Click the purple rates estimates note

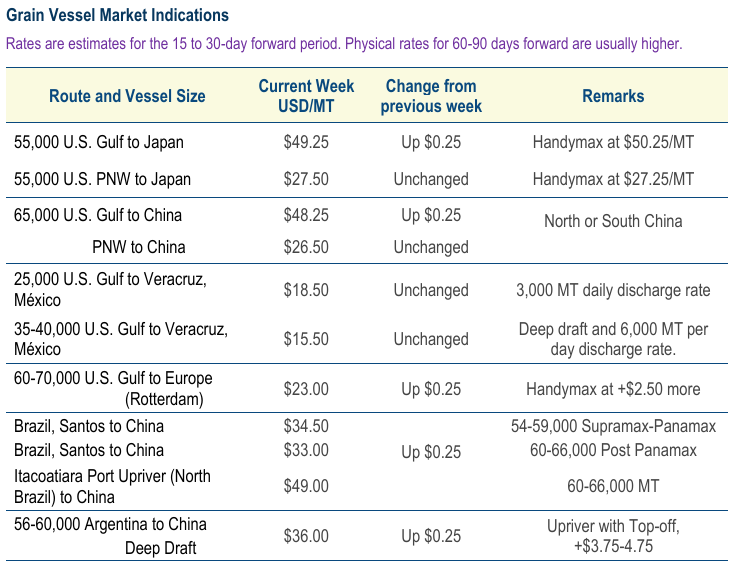click(344, 44)
